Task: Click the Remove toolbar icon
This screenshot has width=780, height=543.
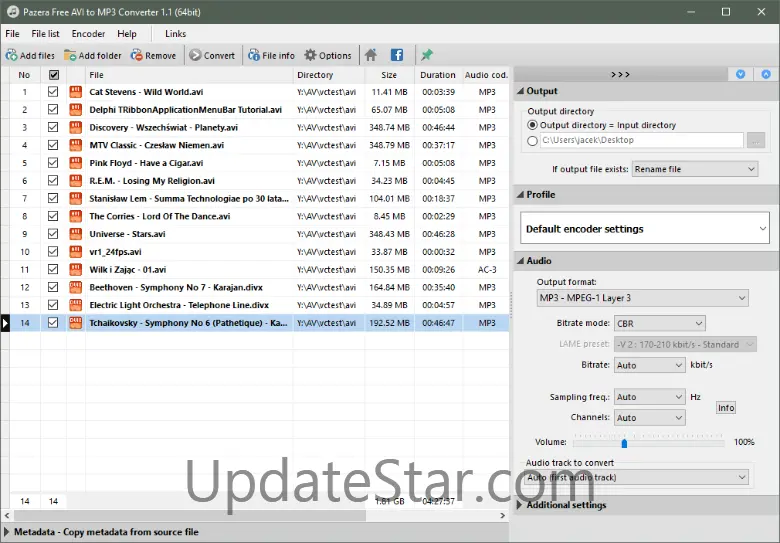Action: tap(136, 55)
